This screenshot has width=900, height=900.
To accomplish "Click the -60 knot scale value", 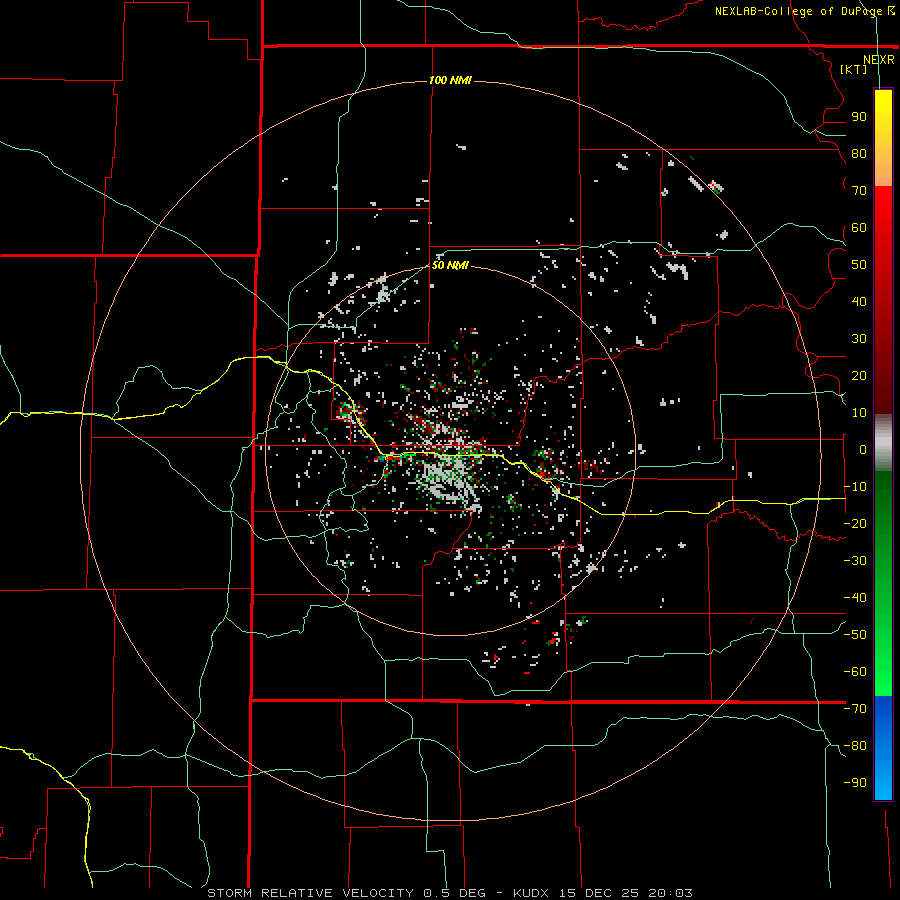I will [x=855, y=672].
